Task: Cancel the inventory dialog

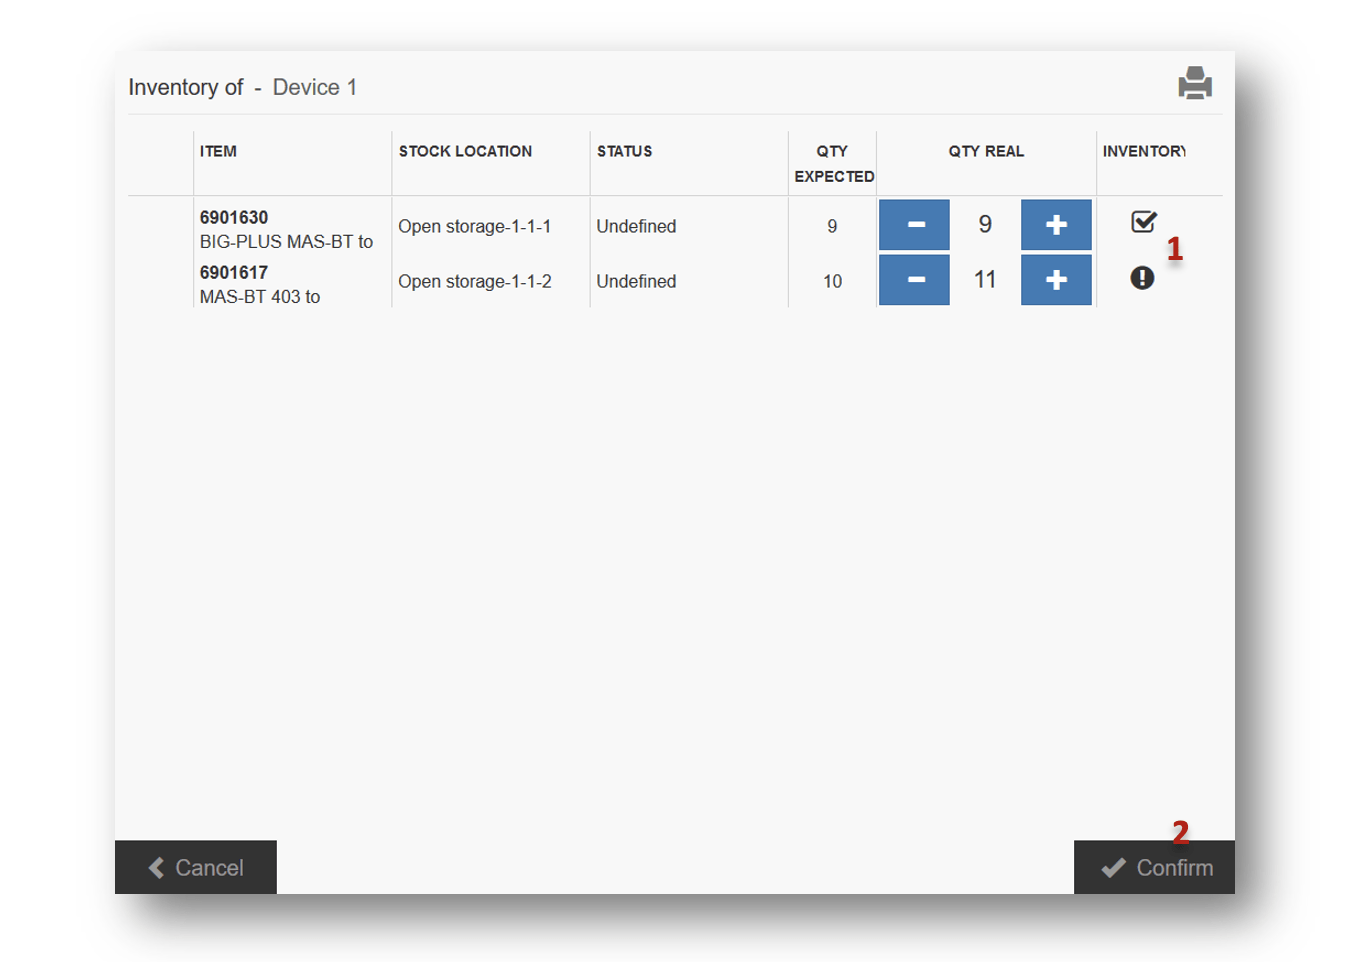Action: click(x=196, y=867)
